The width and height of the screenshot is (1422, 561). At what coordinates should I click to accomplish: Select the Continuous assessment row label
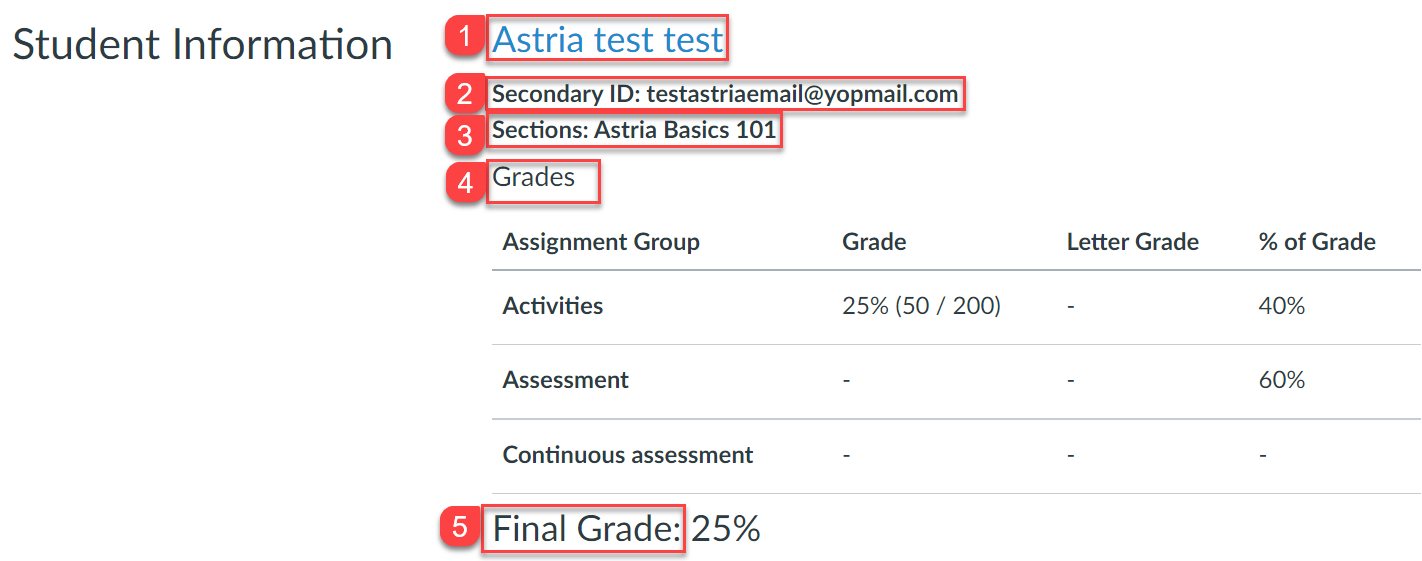click(627, 455)
